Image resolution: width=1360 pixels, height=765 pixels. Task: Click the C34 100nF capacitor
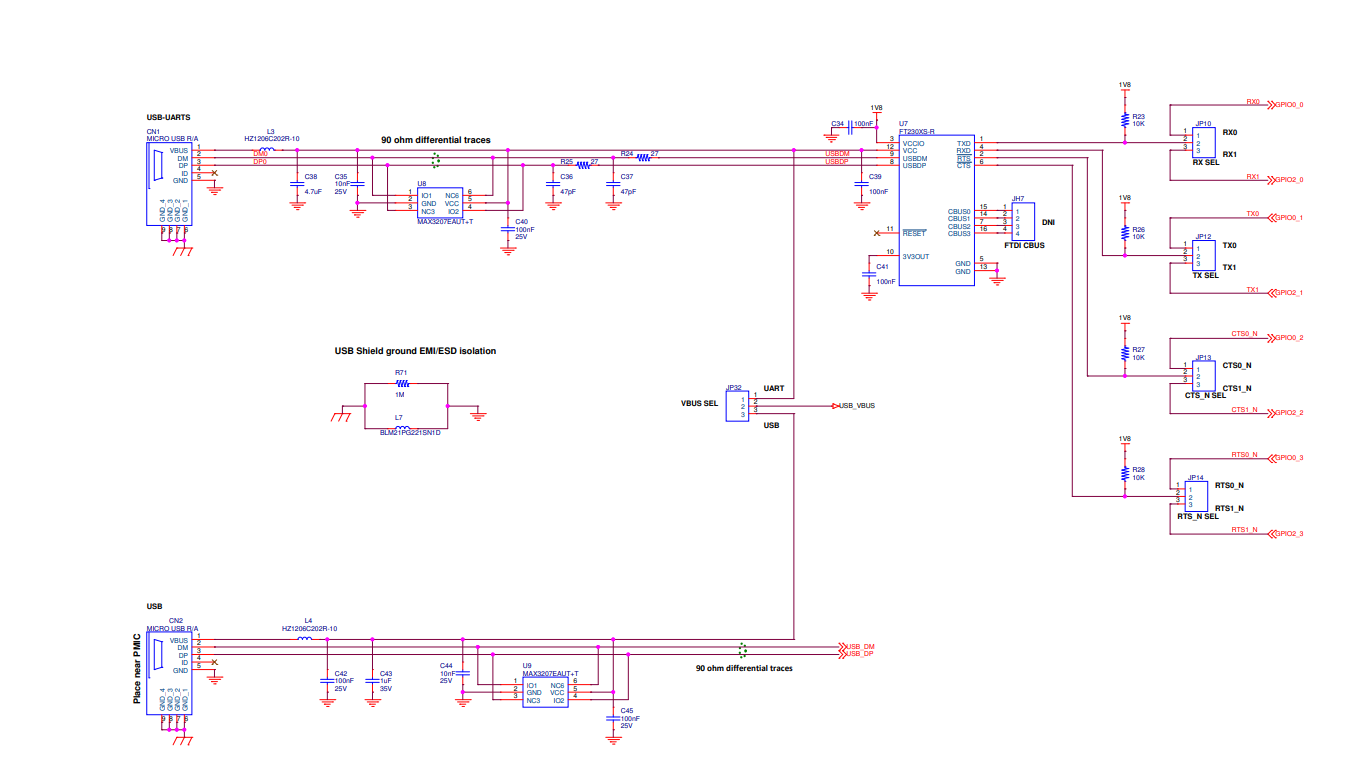tap(848, 129)
